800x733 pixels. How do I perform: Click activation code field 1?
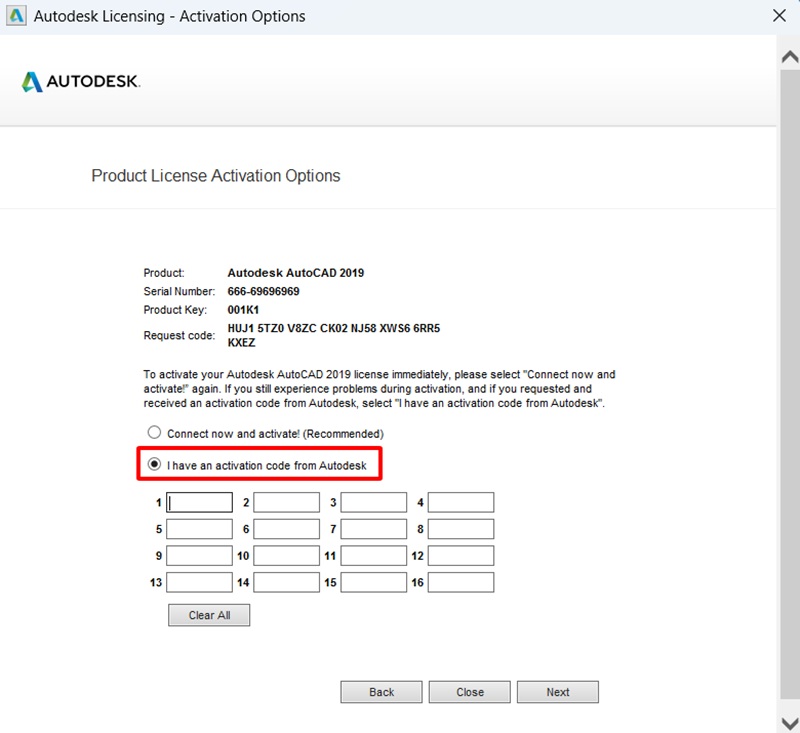point(200,503)
